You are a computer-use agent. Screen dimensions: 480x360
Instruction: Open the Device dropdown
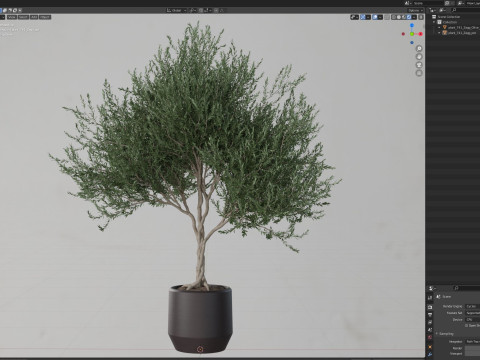[x=473, y=320]
